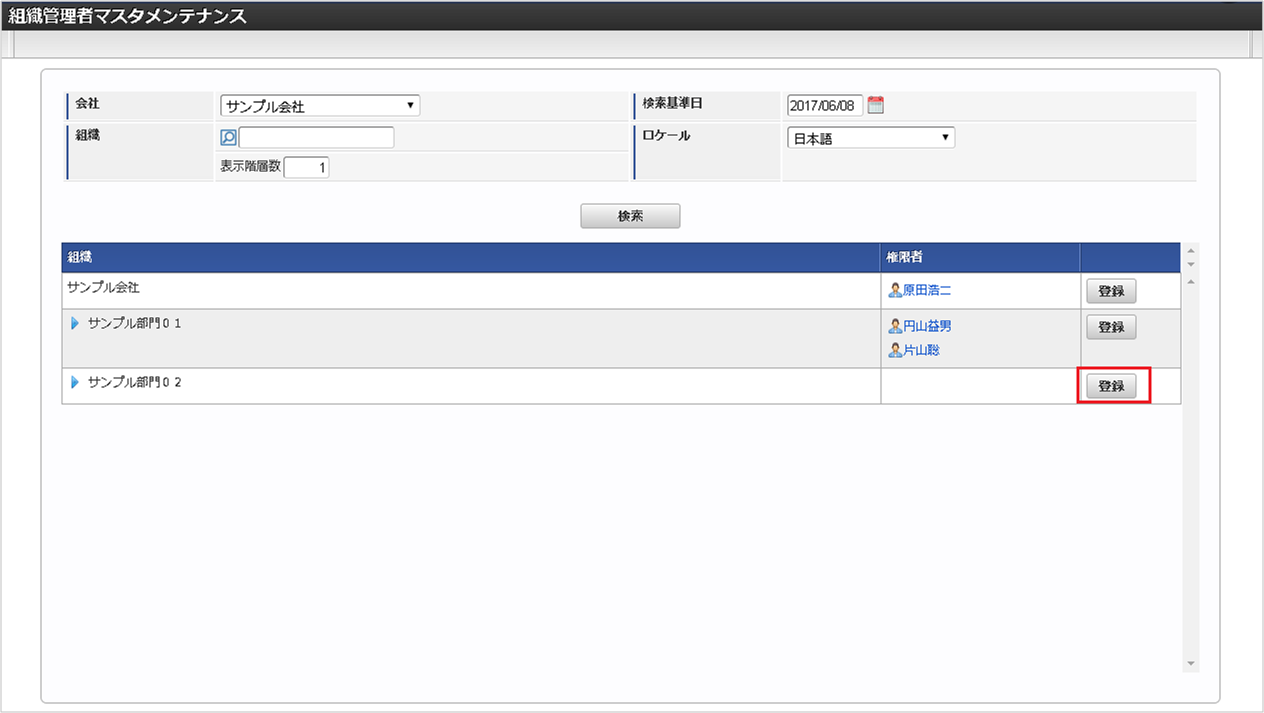Viewport: 1264px width, 713px height.
Task: Expand the サンプル部門０２ tree node
Action: pos(75,383)
